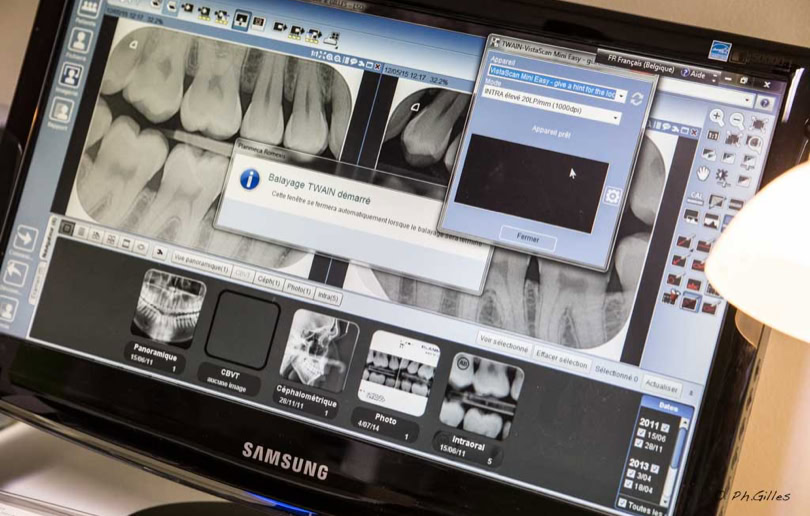This screenshot has width=810, height=516.
Task: Click the zoom in magnifier tool
Action: click(716, 117)
